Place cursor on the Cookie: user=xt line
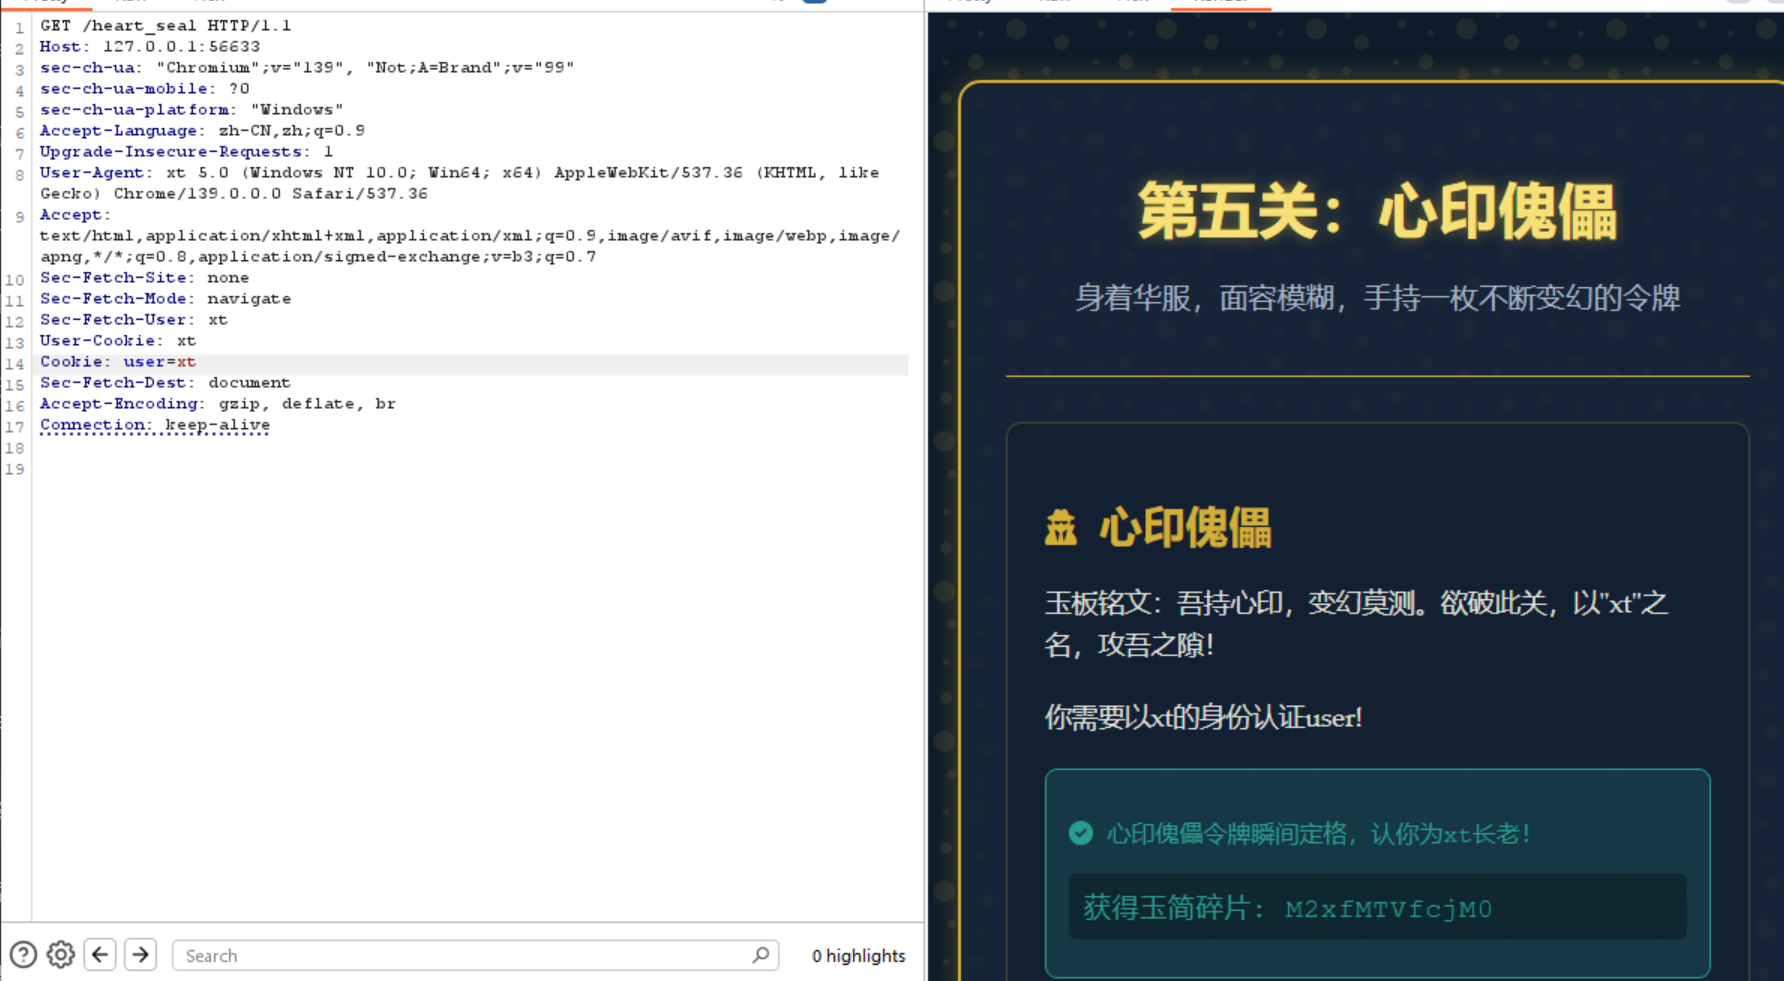The width and height of the screenshot is (1784, 981). point(118,362)
